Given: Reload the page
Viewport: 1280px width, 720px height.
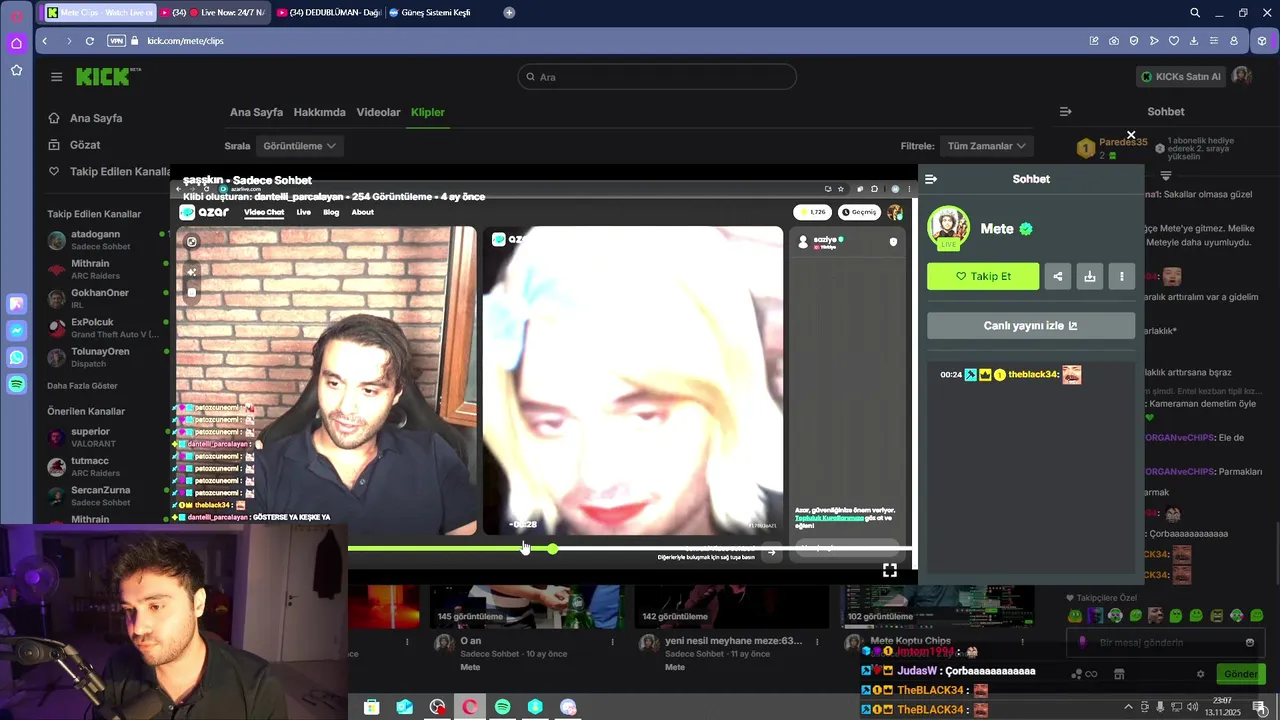Looking at the screenshot, I should [90, 41].
